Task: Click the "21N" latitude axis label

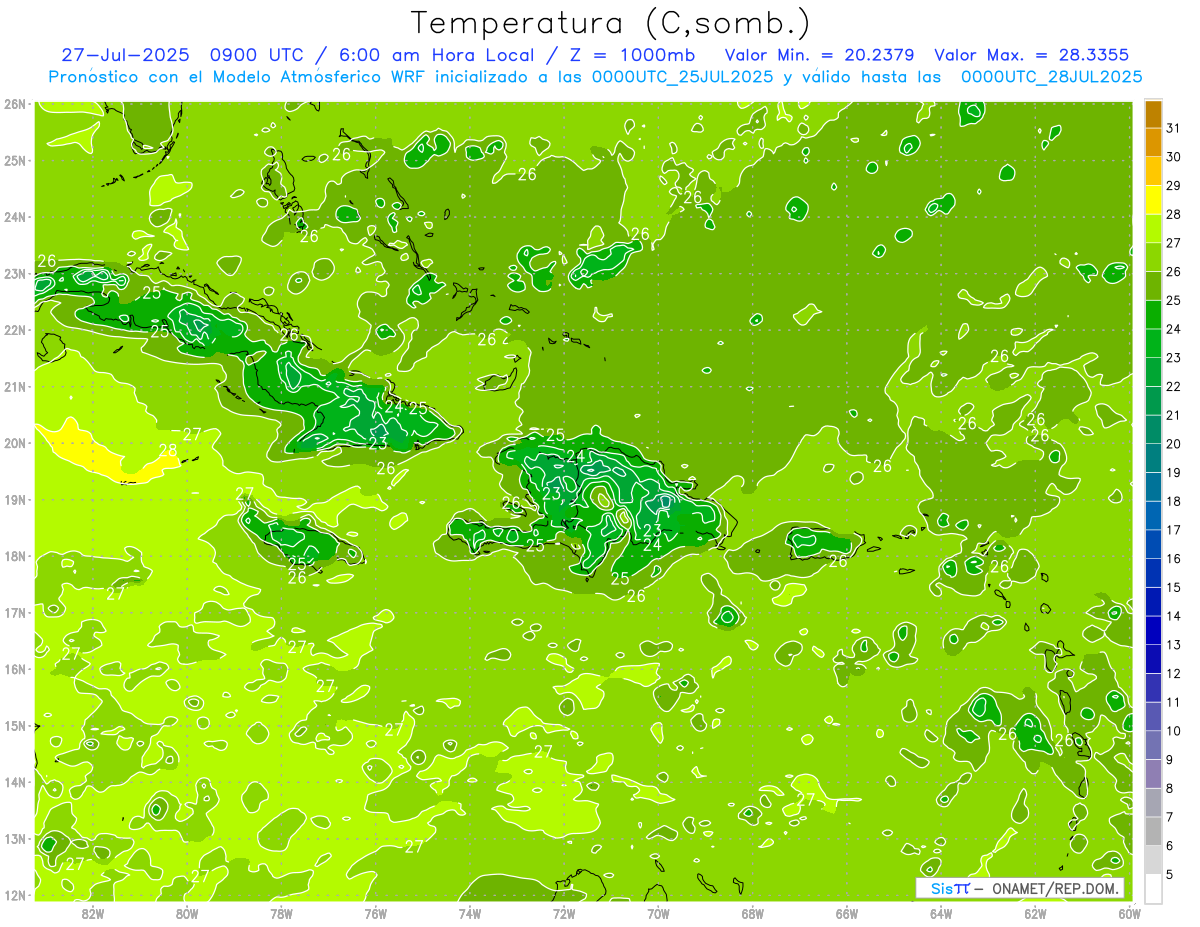Action: [14, 386]
